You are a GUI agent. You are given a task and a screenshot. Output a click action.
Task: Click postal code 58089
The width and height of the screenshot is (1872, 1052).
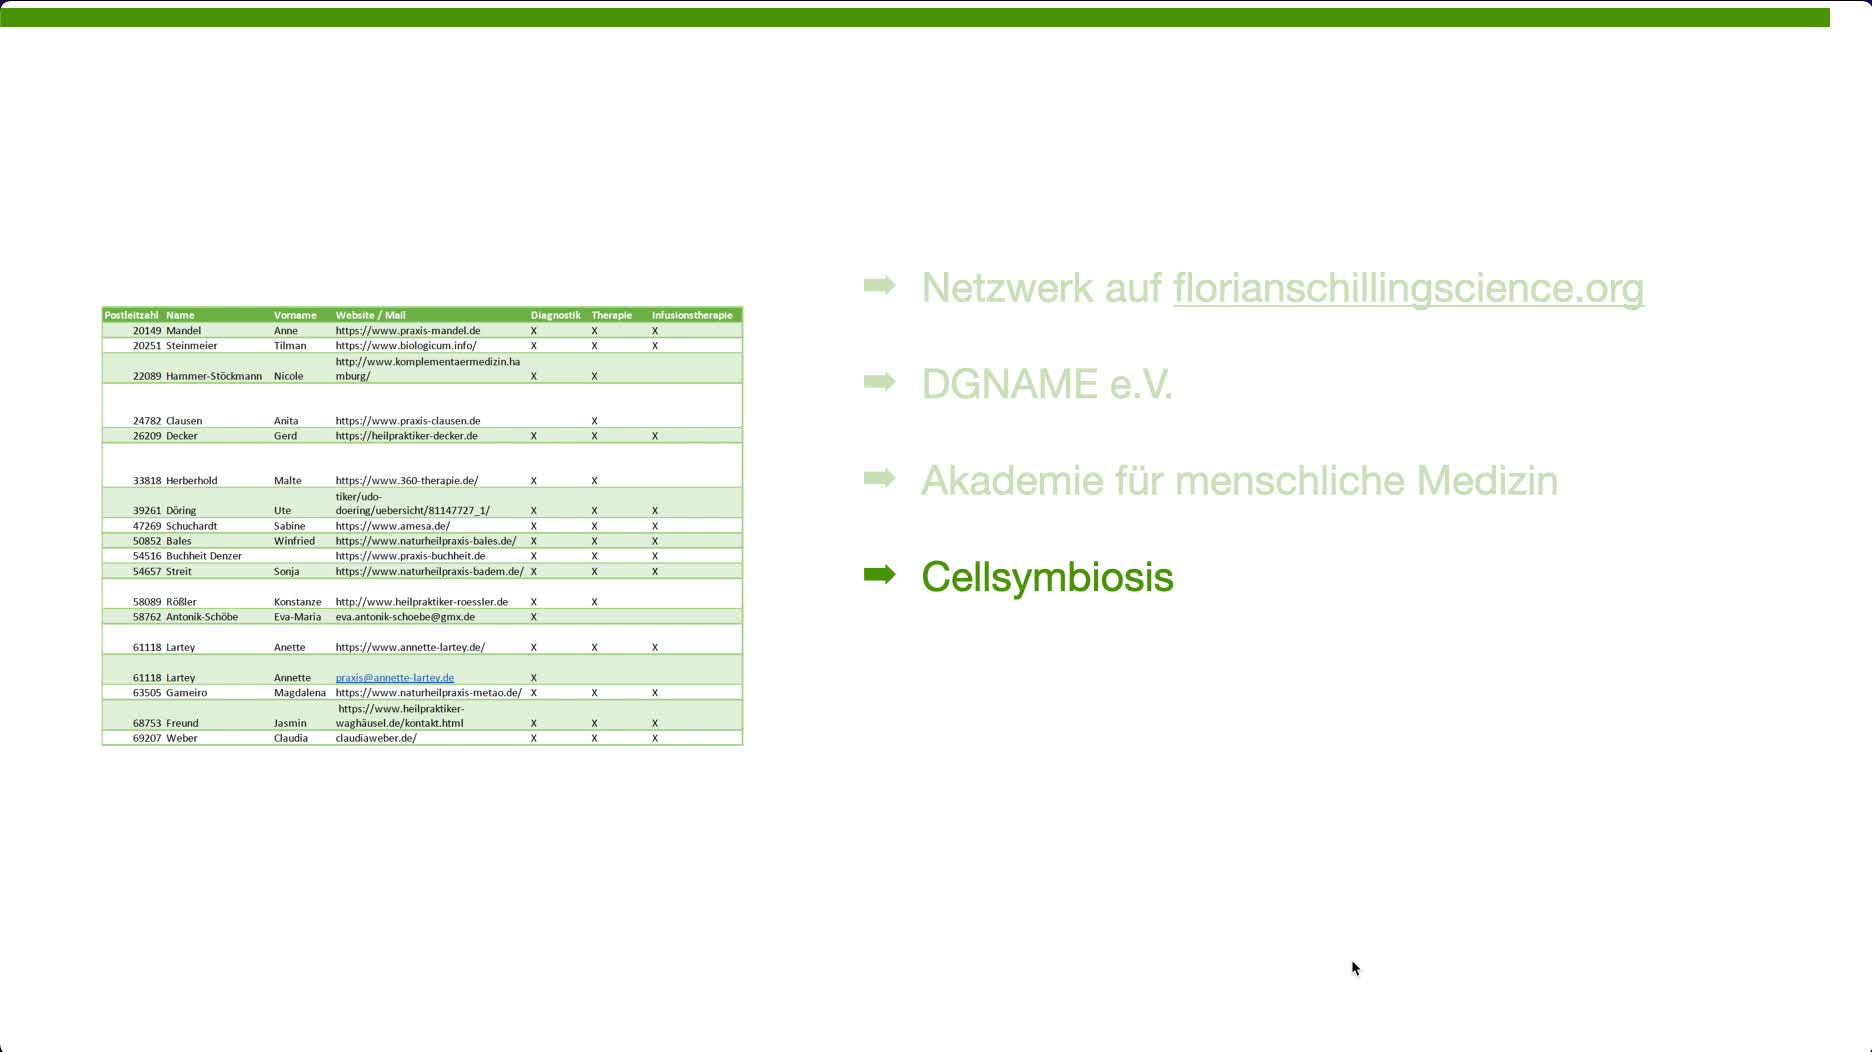pyautogui.click(x=147, y=602)
